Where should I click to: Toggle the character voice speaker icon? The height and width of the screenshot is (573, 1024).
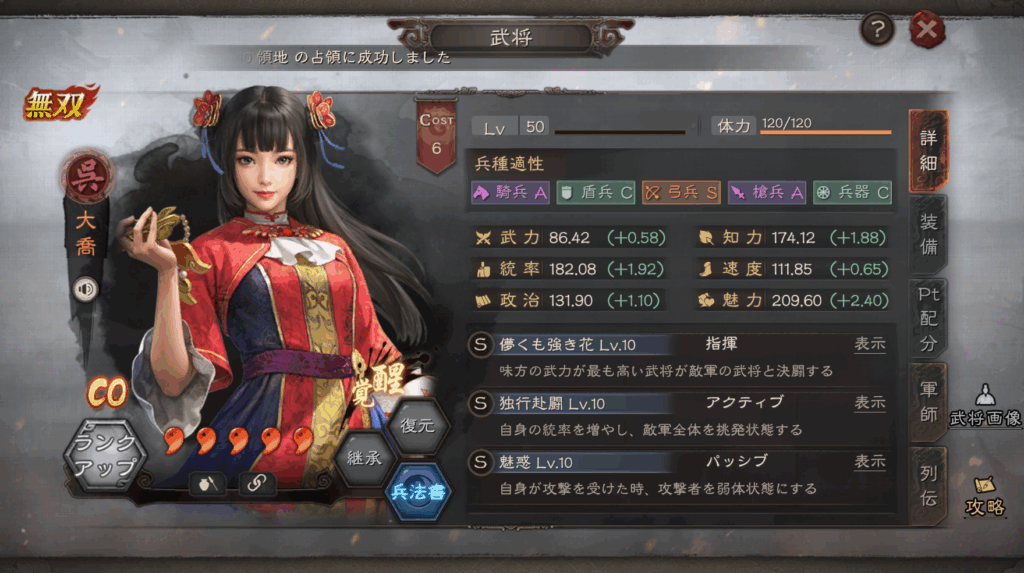86,289
